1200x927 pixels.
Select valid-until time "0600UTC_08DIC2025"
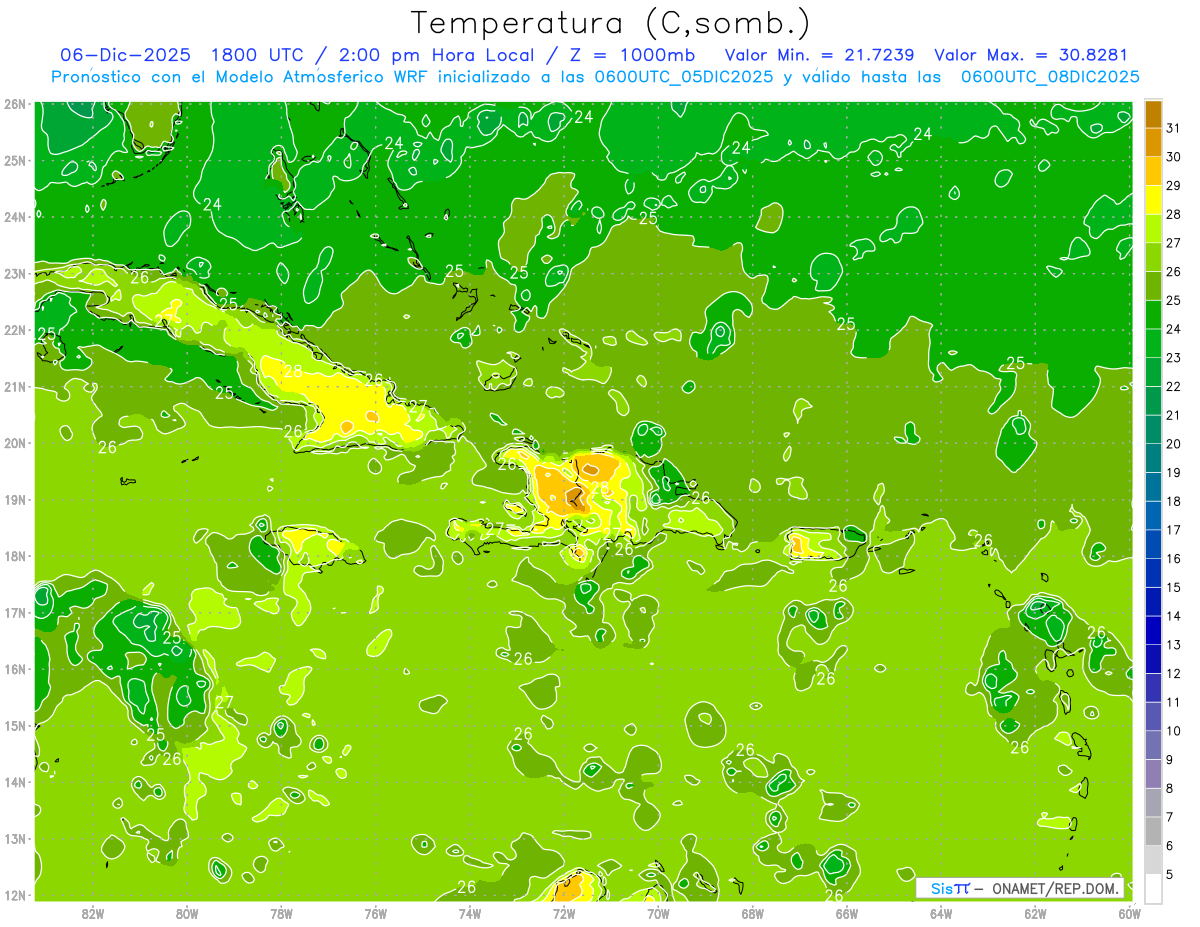pos(1050,77)
